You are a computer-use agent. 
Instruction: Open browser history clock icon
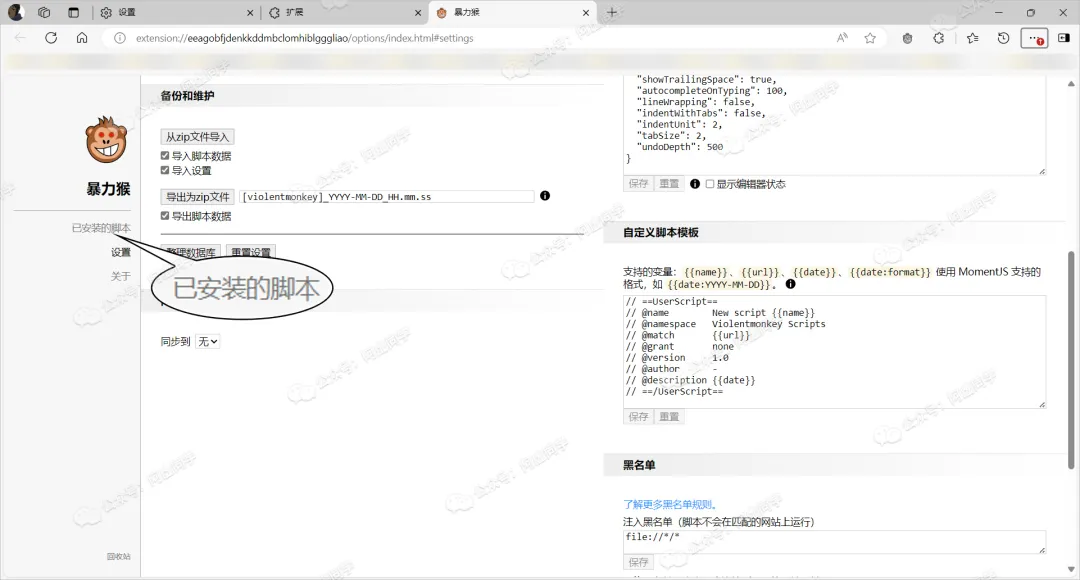[x=1003, y=38]
